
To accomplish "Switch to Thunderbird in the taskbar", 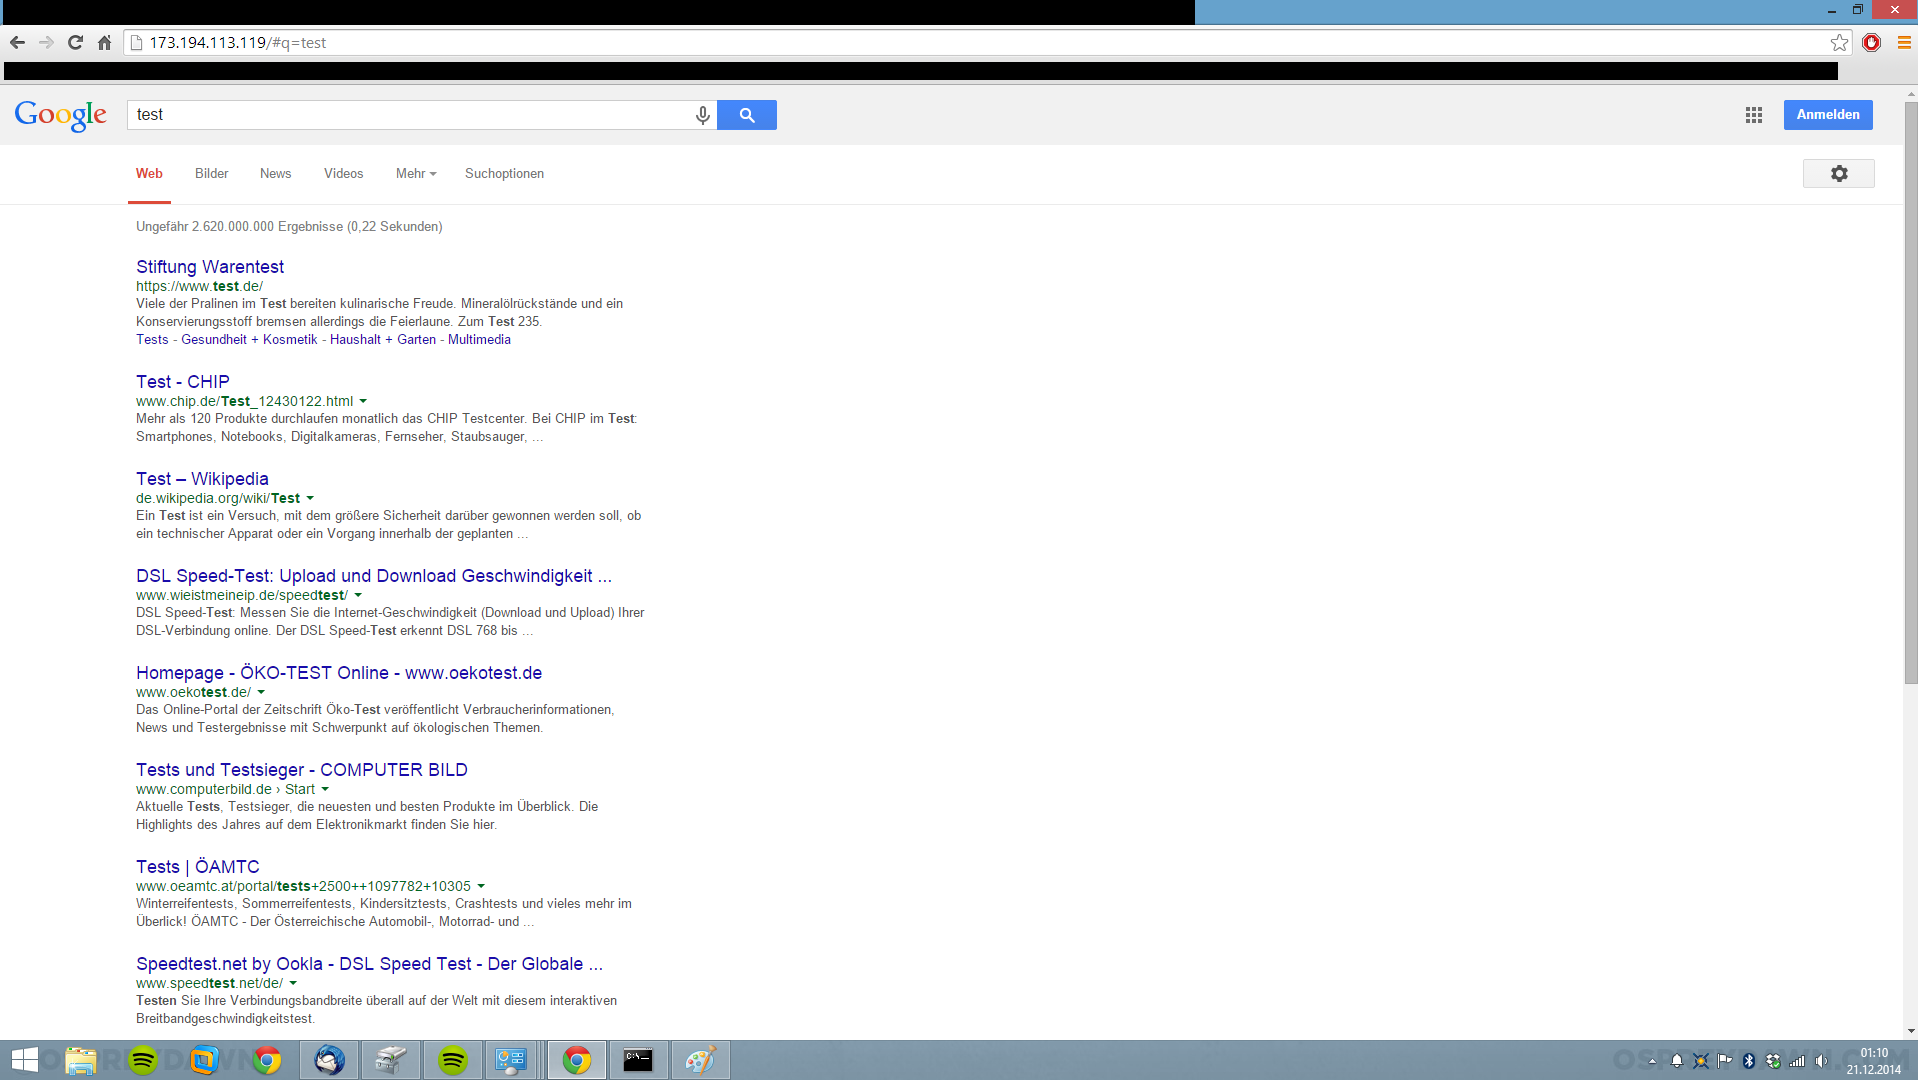I will [x=329, y=1060].
